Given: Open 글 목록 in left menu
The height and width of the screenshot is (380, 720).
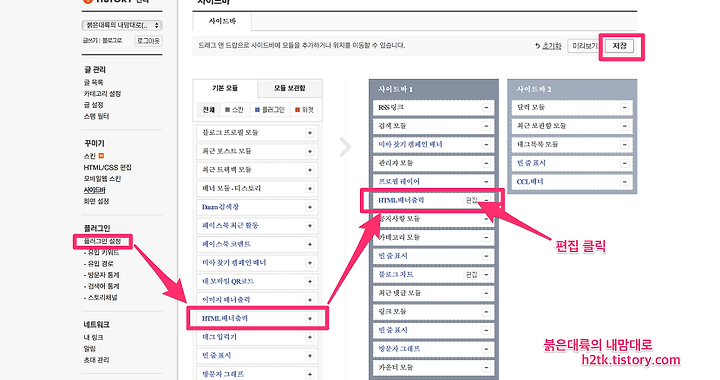Looking at the screenshot, I should tap(94, 83).
